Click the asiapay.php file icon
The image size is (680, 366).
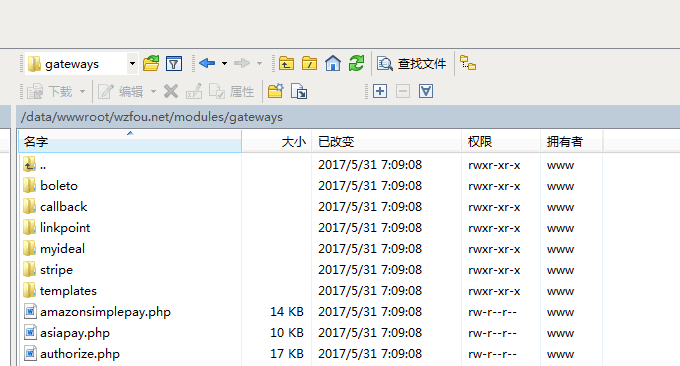[x=30, y=333]
